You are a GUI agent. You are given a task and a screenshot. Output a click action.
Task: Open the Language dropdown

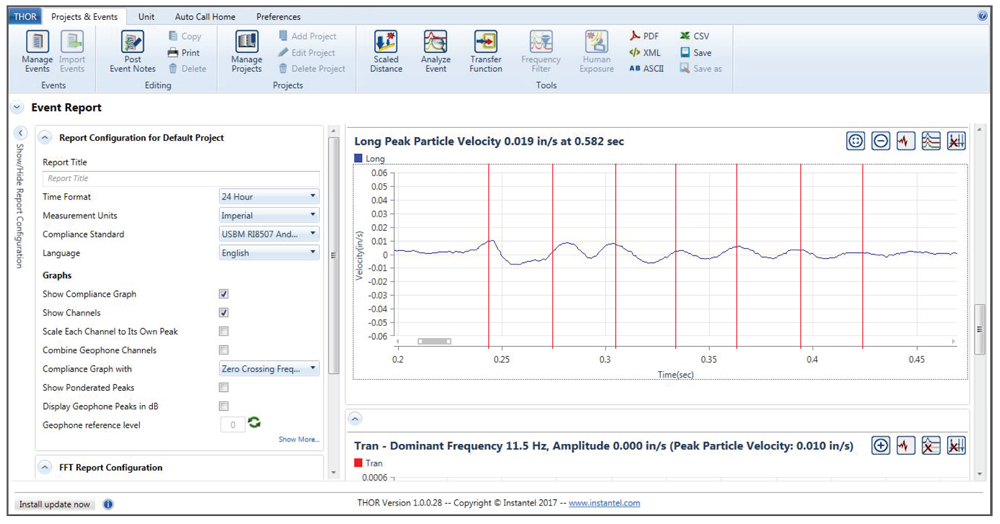(268, 253)
